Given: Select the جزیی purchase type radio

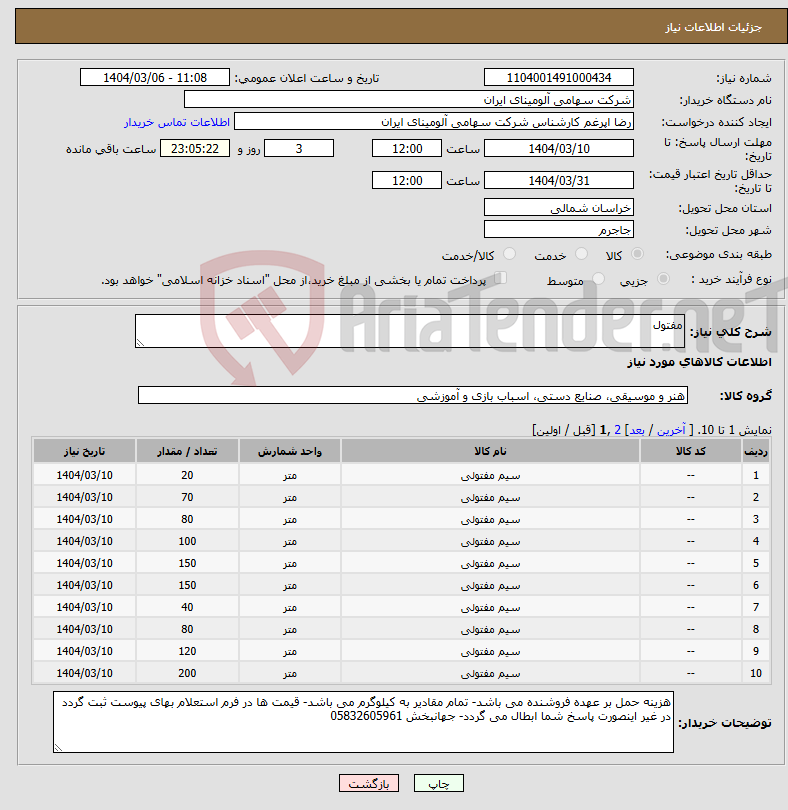Looking at the screenshot, I should pos(663,279).
